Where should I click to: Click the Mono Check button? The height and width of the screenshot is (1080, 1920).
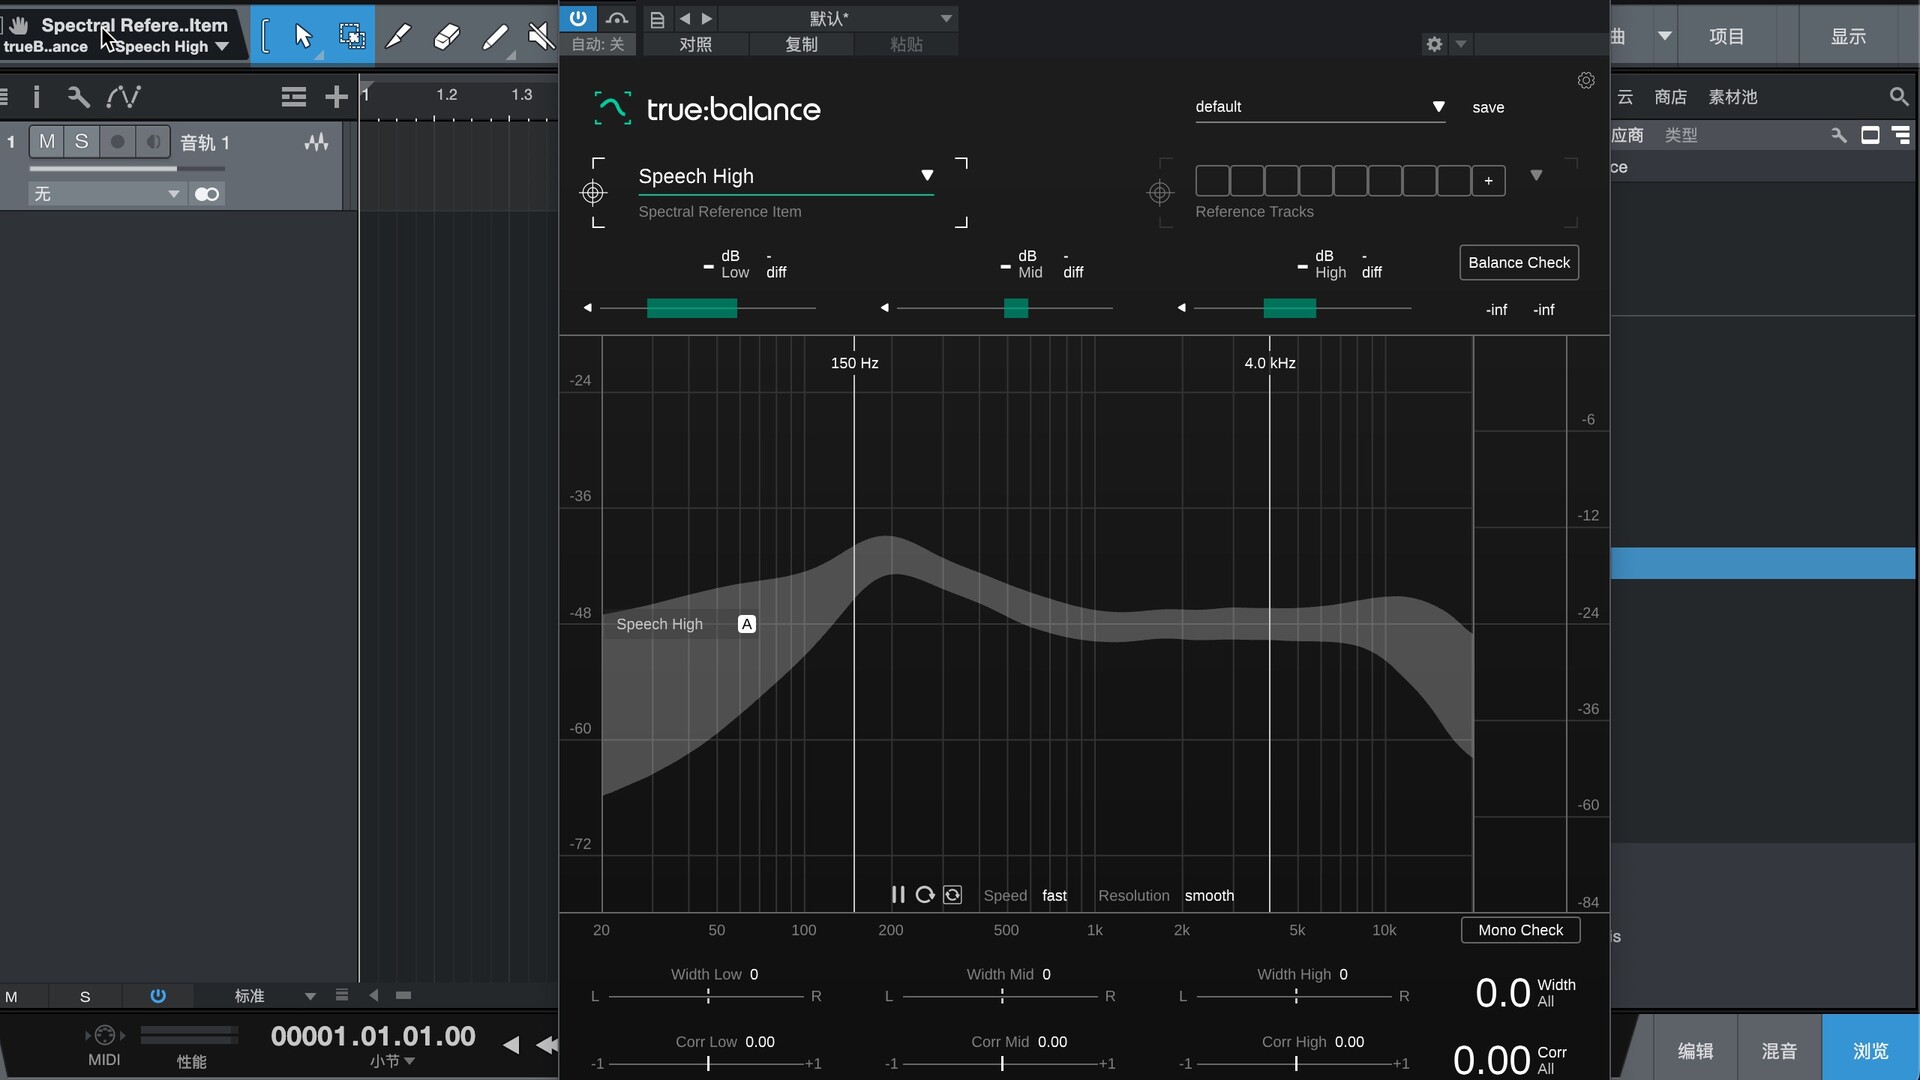pos(1520,930)
